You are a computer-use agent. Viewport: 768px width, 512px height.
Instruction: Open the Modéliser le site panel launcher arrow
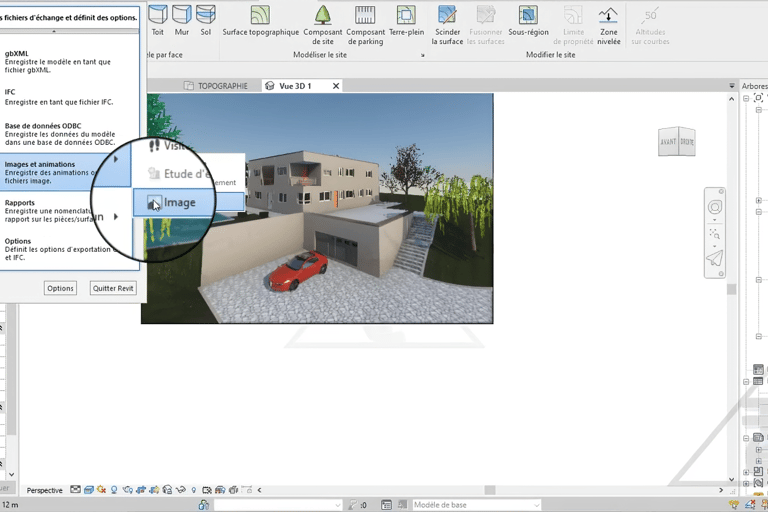[x=423, y=55]
